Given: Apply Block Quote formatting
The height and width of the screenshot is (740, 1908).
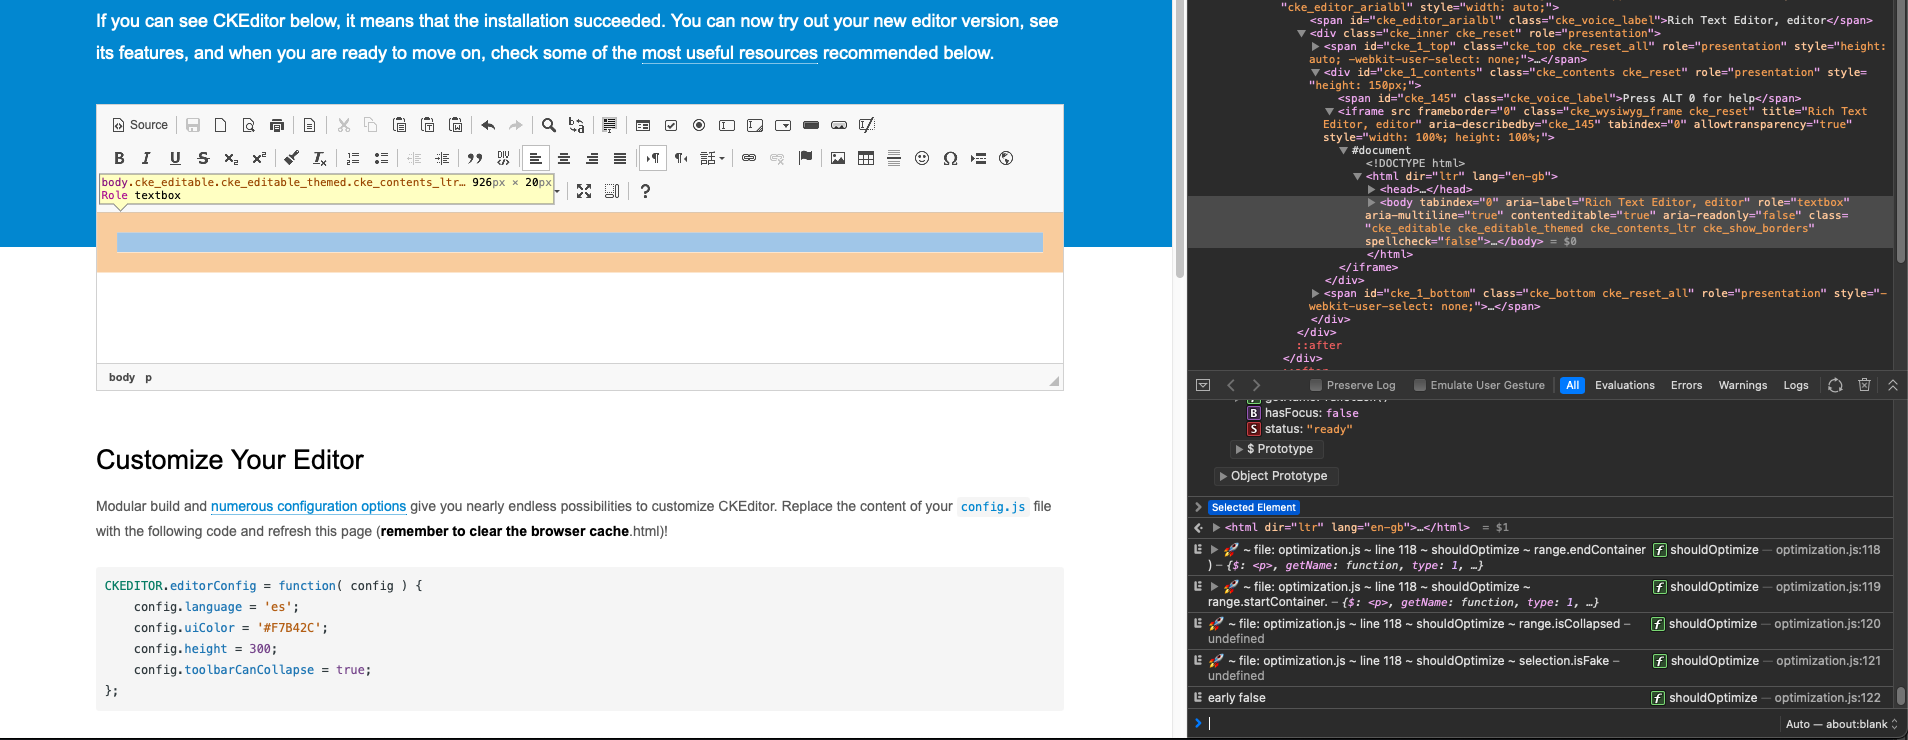Looking at the screenshot, I should click(475, 158).
